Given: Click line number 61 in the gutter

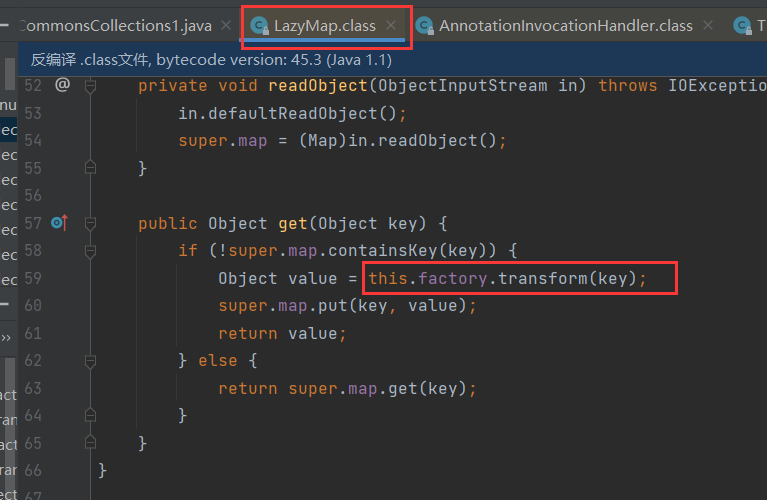Looking at the screenshot, I should pos(33,334).
